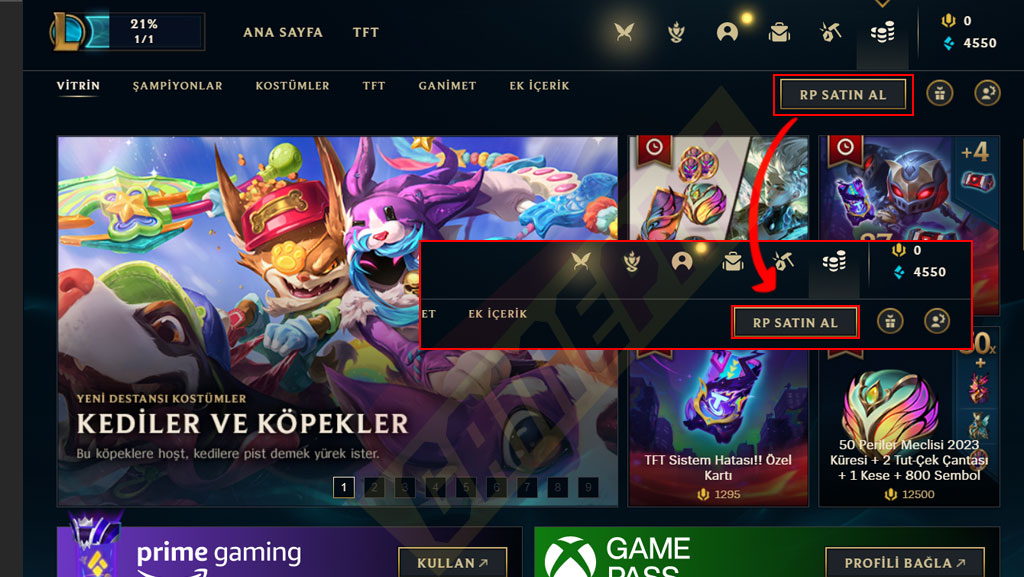Click the top RP SATIN AL button
Viewport: 1024px width, 577px height.
coord(843,95)
